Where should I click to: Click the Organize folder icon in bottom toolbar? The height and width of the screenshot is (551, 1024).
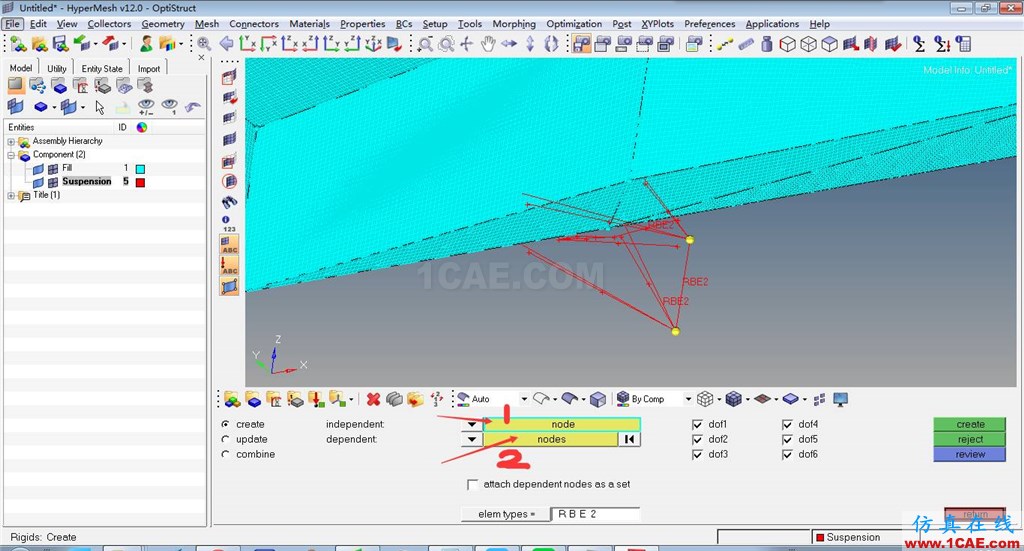(415, 399)
